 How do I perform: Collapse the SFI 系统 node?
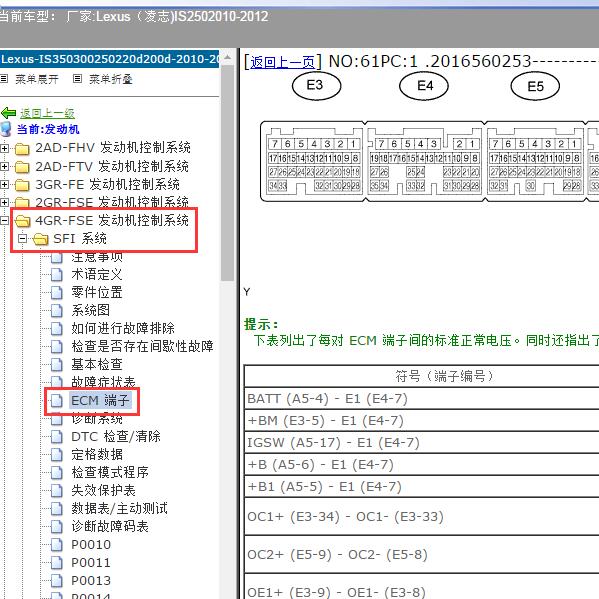23,239
